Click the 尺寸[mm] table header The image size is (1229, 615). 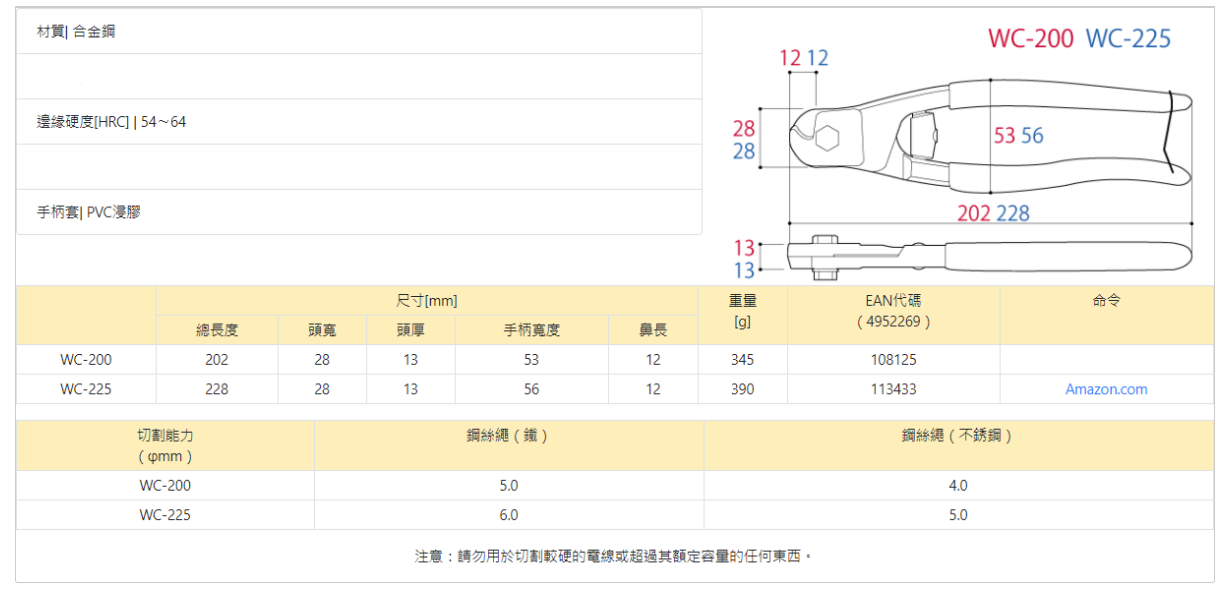coord(426,301)
